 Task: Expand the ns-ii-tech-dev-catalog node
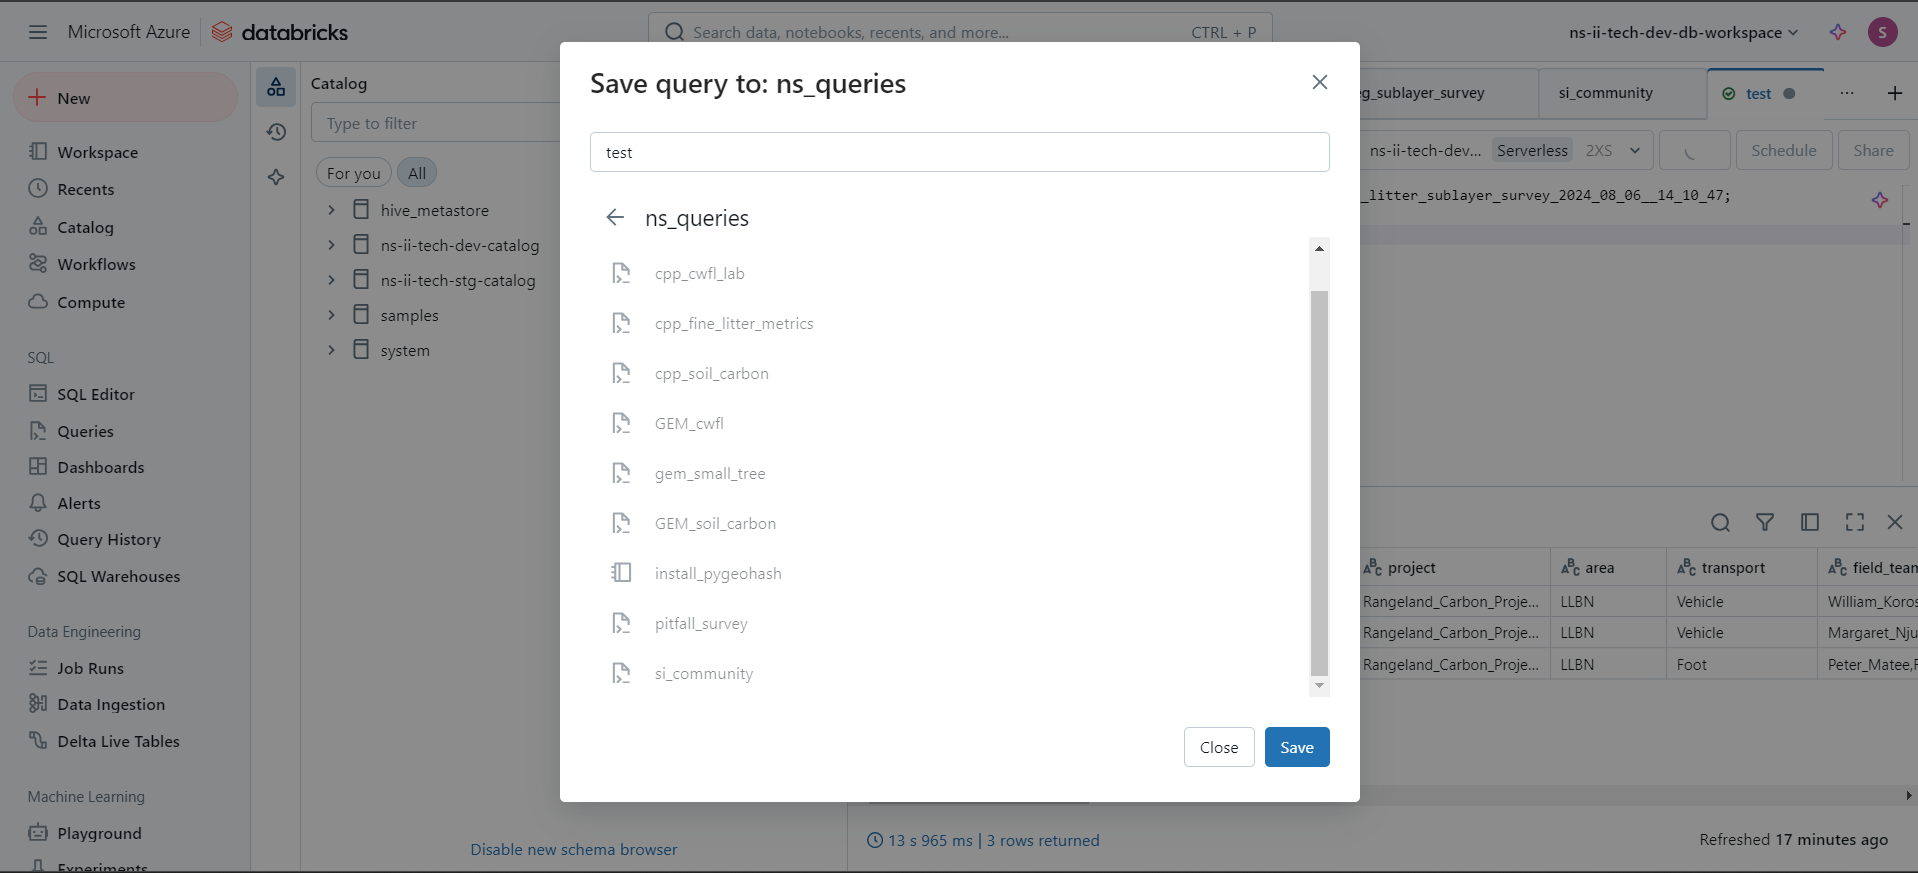(x=331, y=245)
